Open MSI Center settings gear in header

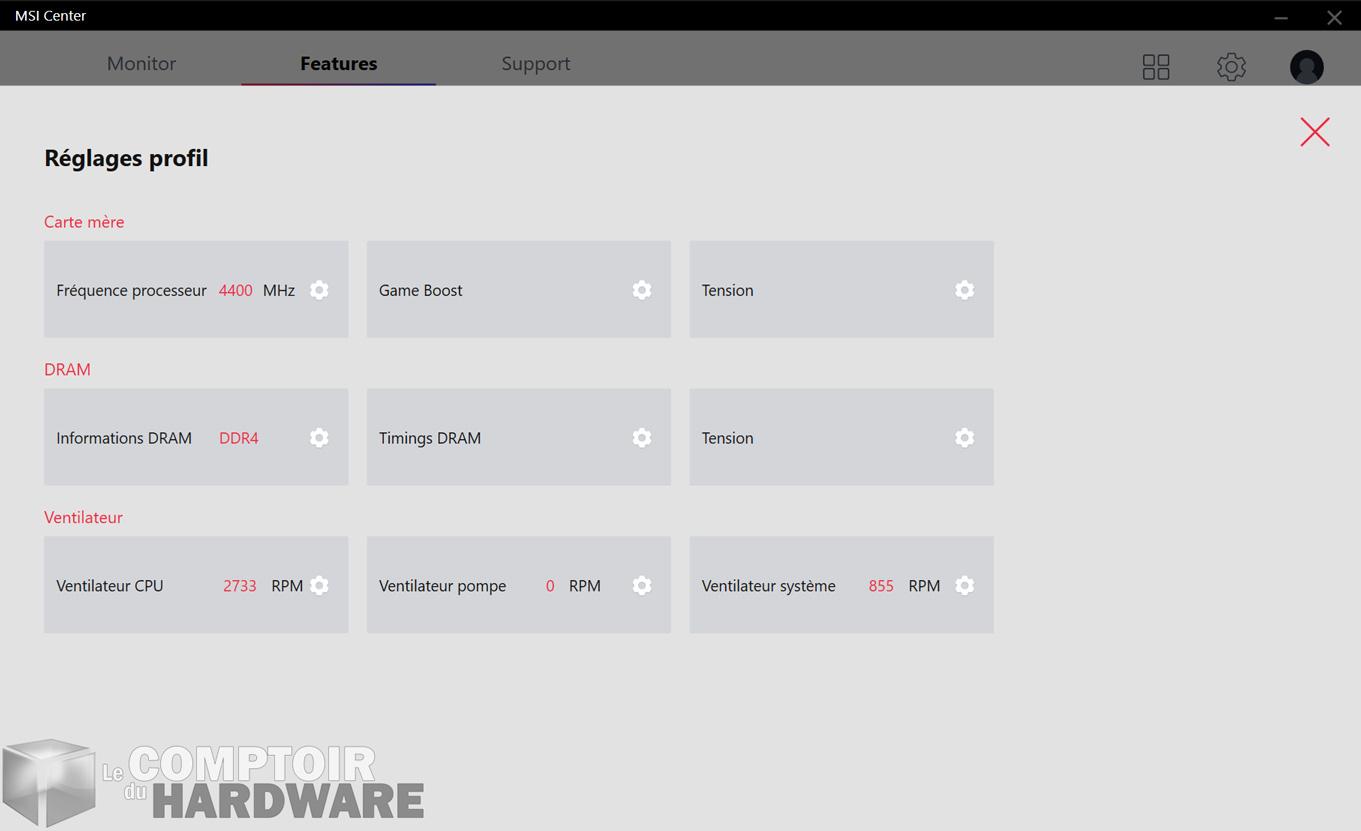point(1231,67)
